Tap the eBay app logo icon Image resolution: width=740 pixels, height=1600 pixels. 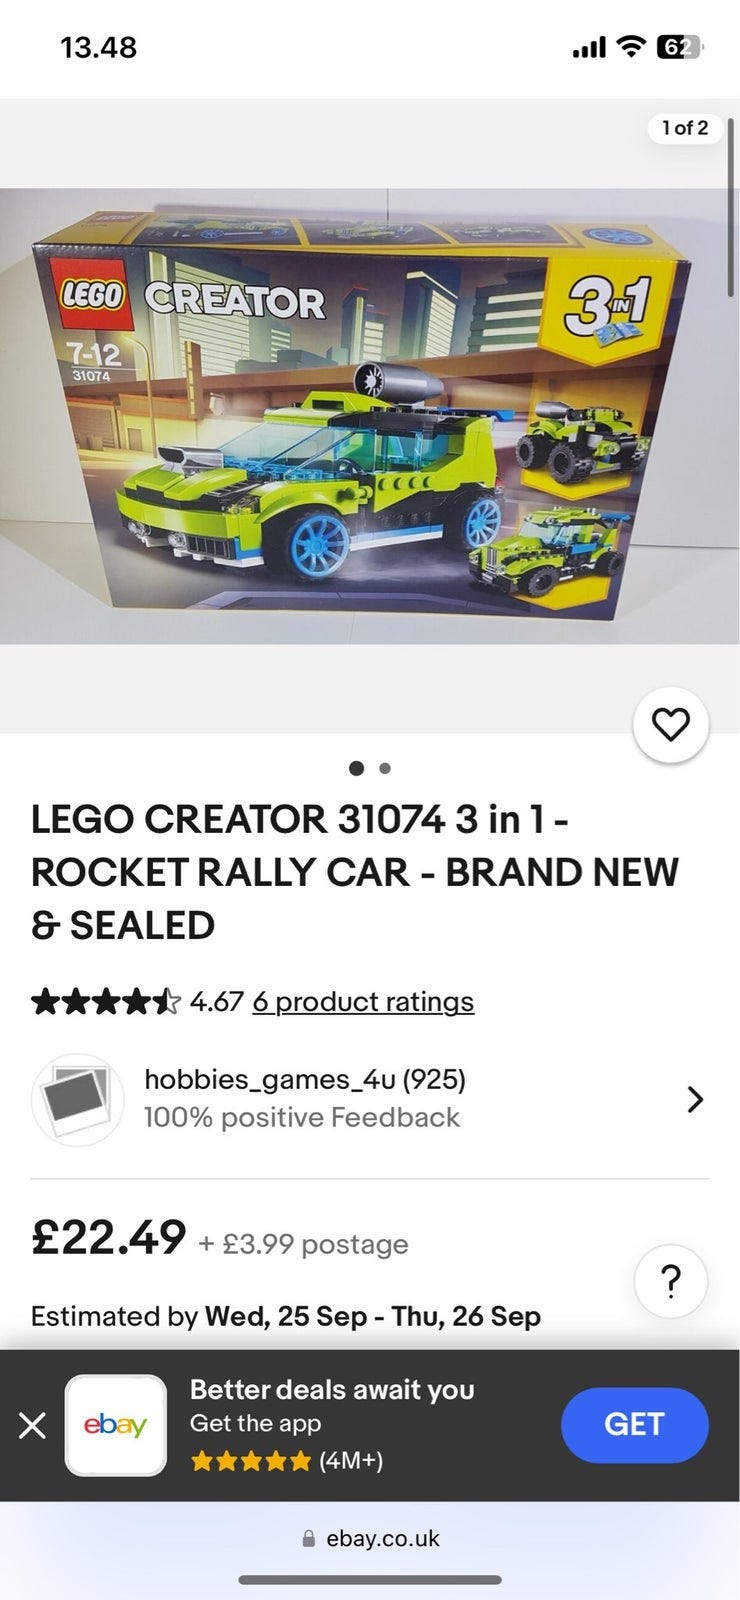[x=116, y=1425]
